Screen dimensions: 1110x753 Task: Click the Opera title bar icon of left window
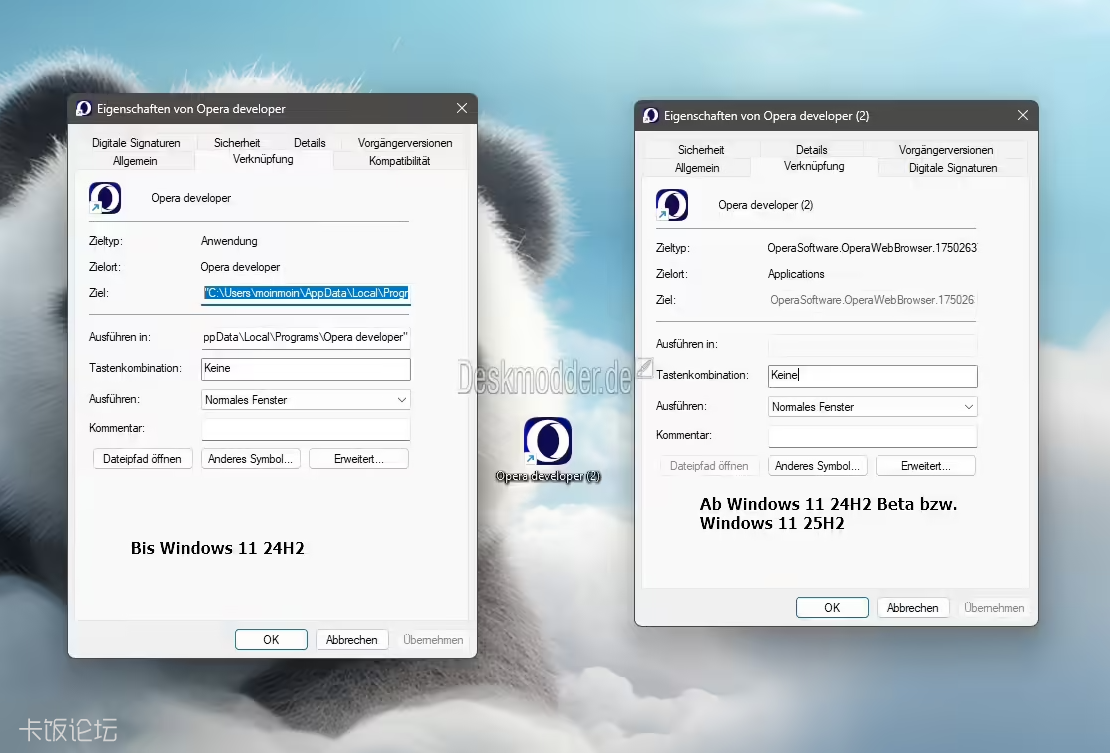click(x=84, y=108)
